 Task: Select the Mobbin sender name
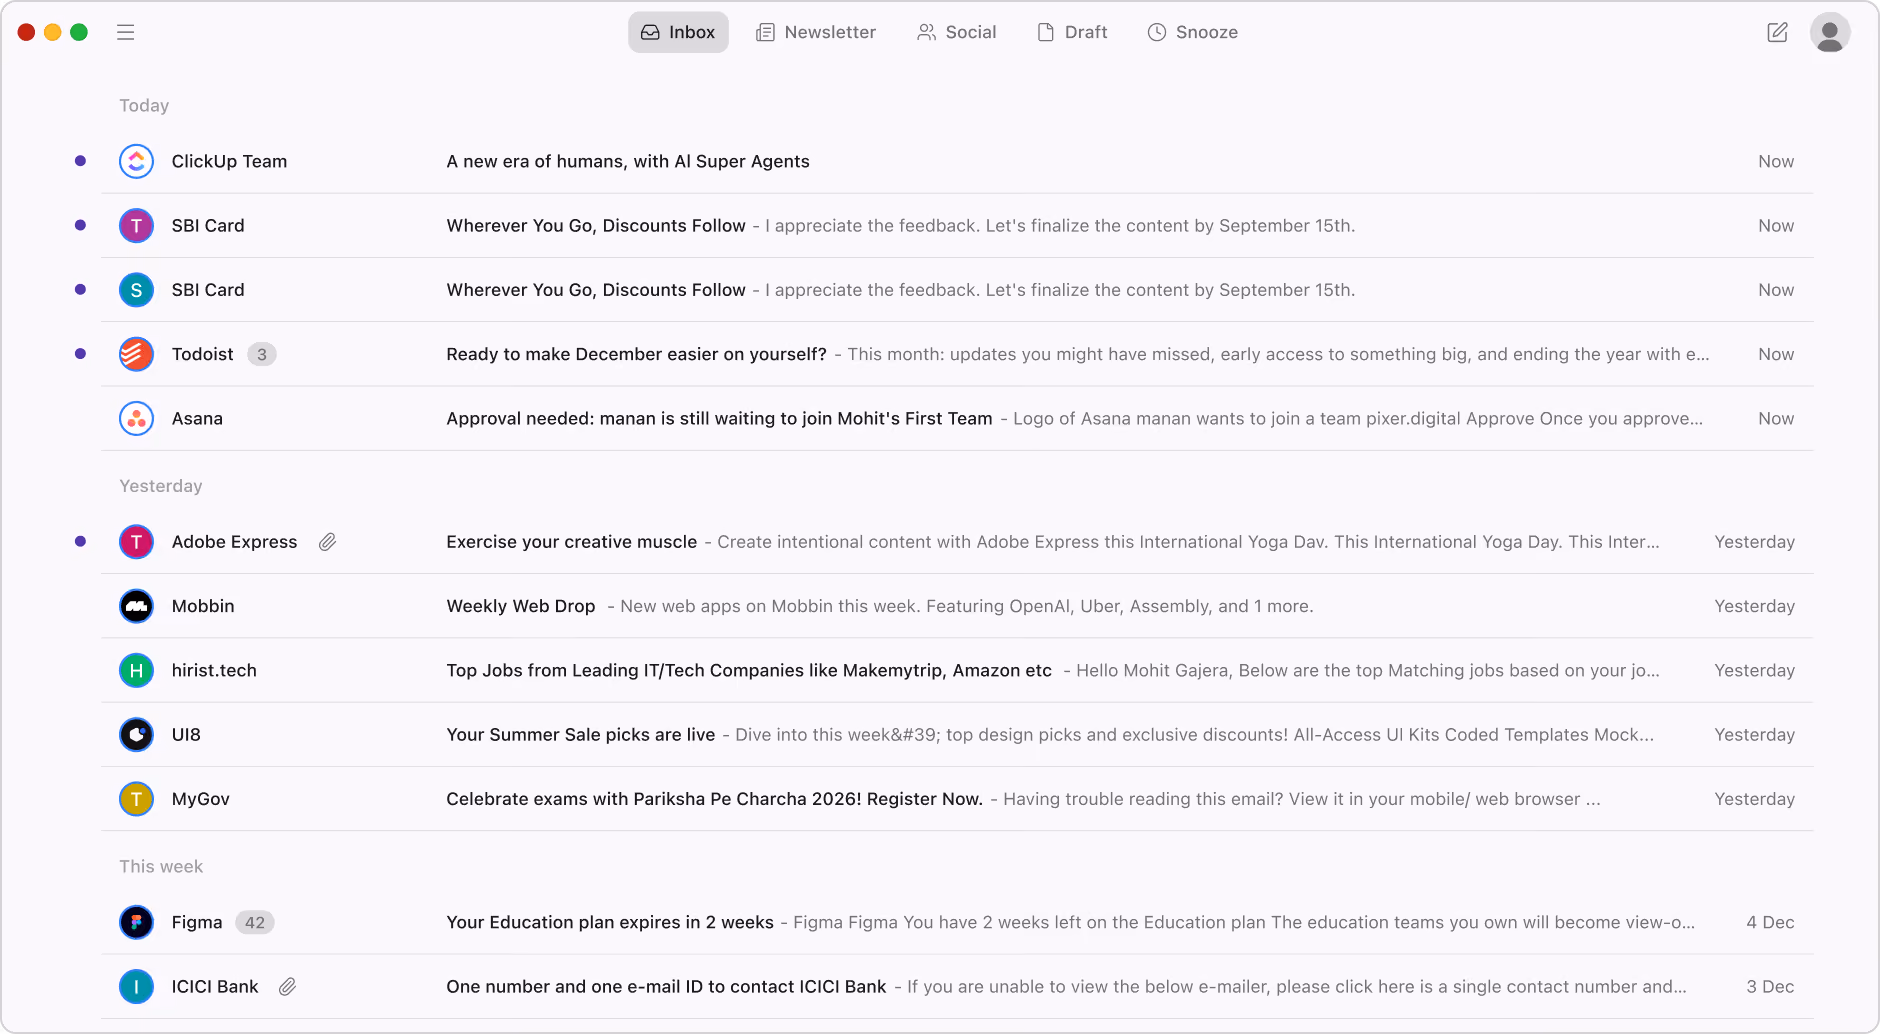tap(203, 606)
